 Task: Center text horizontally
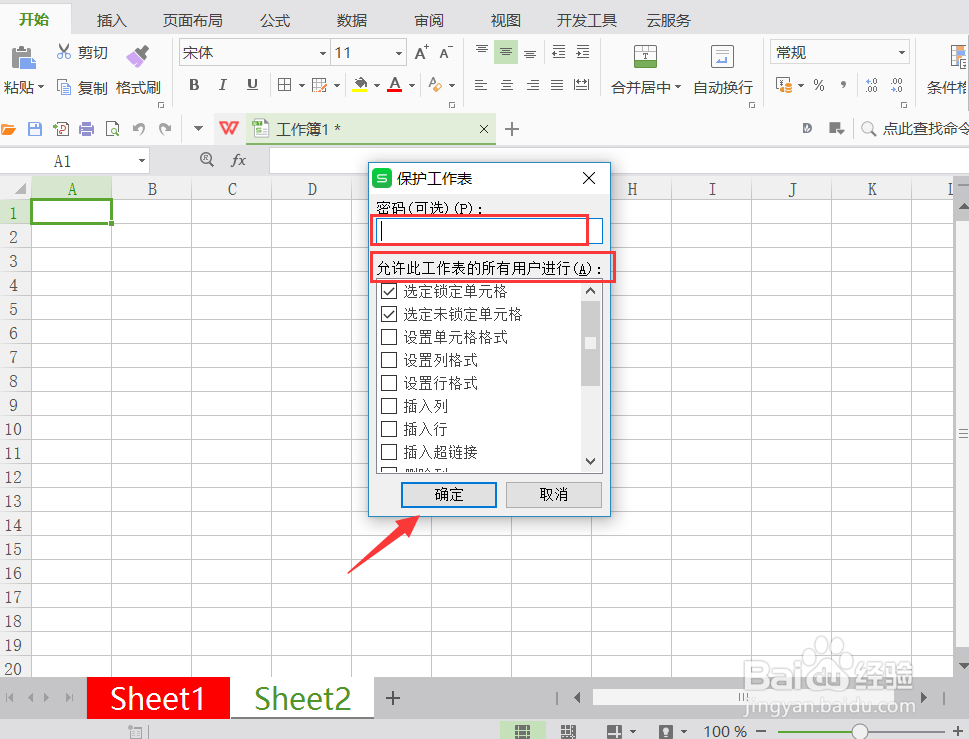[x=507, y=85]
